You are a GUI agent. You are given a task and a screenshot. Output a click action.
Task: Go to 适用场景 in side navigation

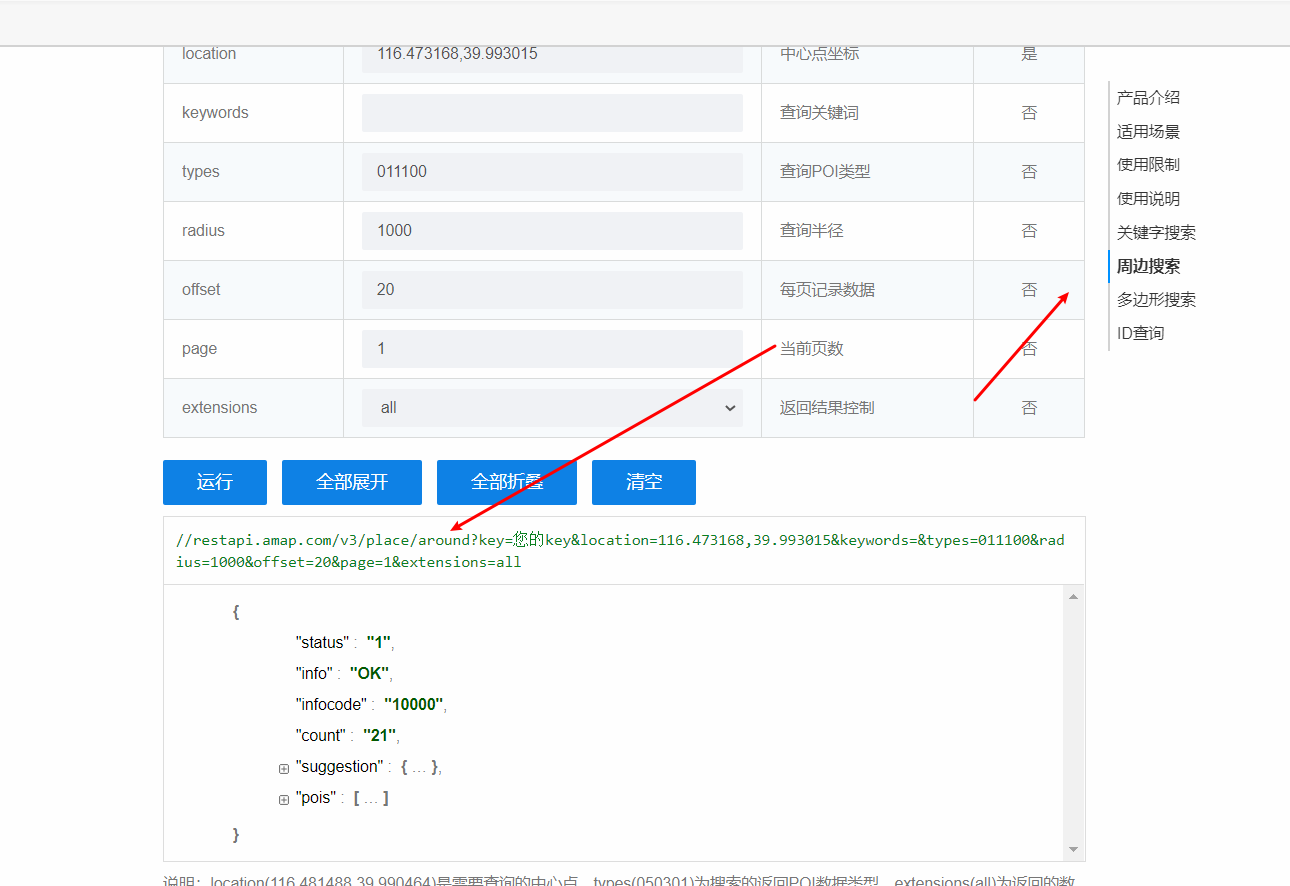tap(1148, 132)
